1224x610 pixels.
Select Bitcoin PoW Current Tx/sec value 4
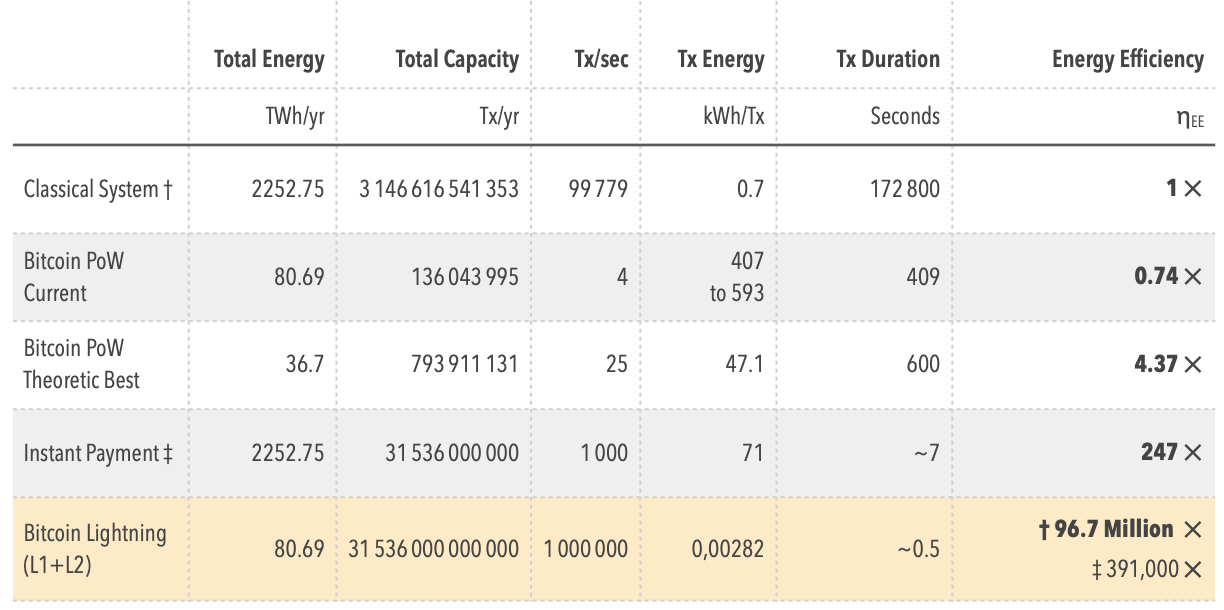(622, 277)
